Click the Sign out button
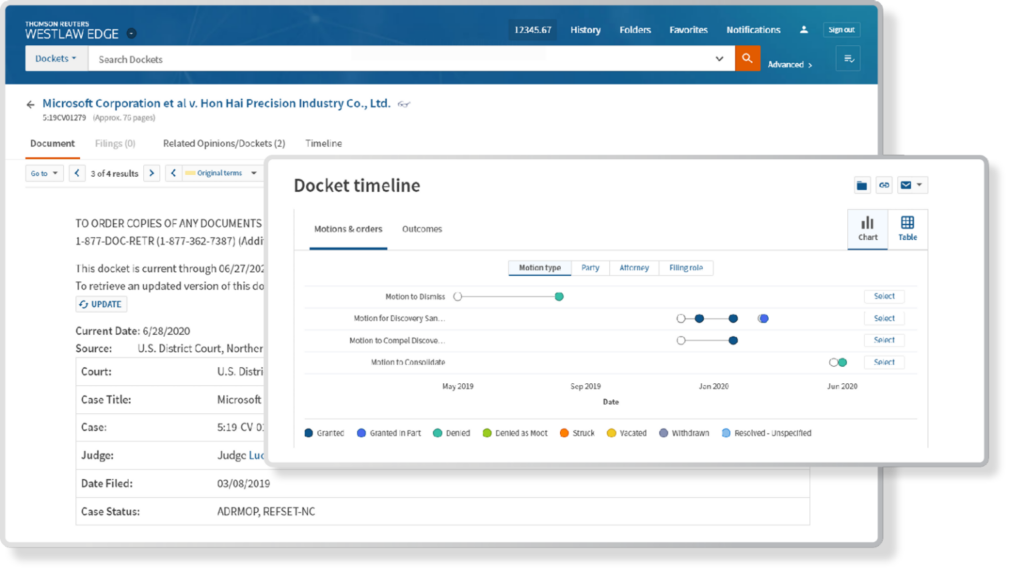This screenshot has width=1024, height=576. (x=841, y=30)
